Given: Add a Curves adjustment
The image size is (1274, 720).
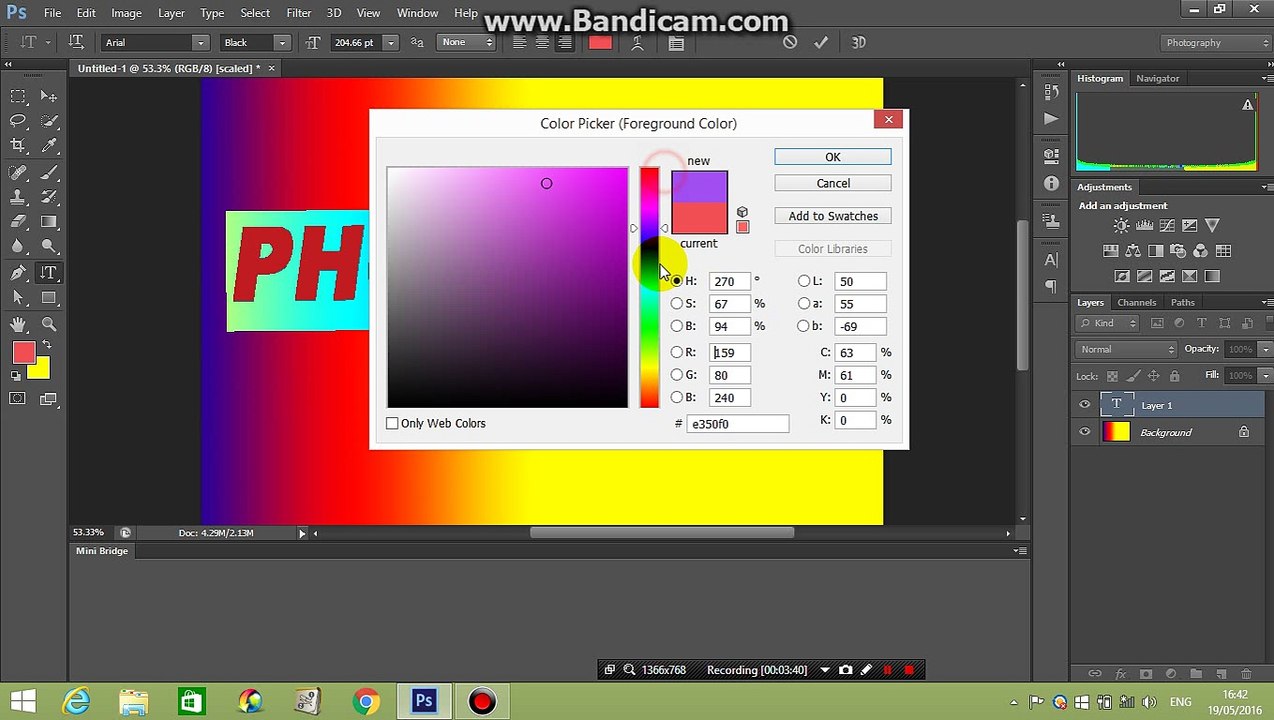Looking at the screenshot, I should 1166,226.
